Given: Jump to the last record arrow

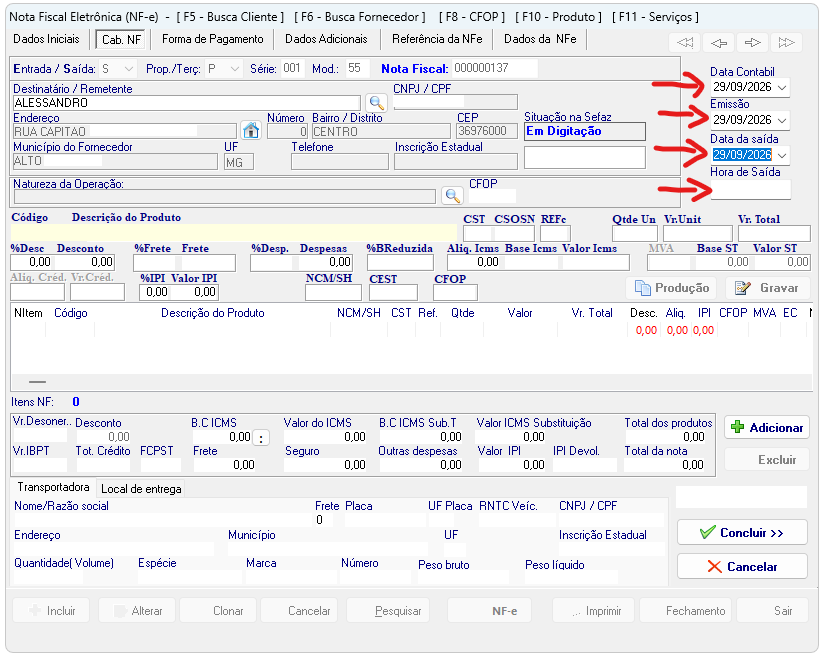Looking at the screenshot, I should tap(786, 43).
